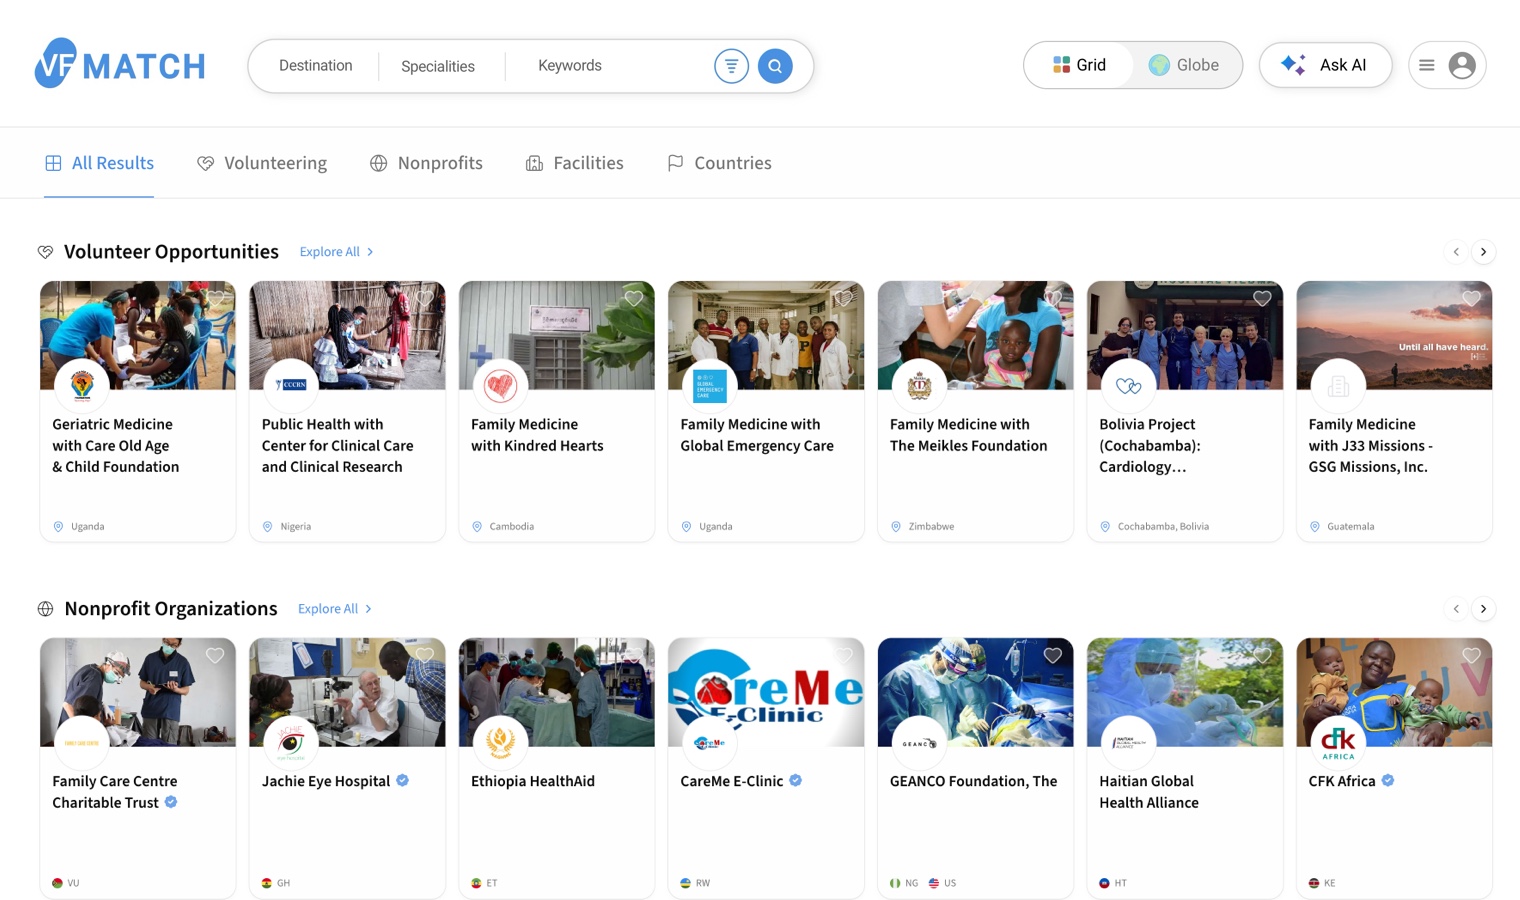Click the VF Match logo
The width and height of the screenshot is (1520, 900).
[120, 65]
